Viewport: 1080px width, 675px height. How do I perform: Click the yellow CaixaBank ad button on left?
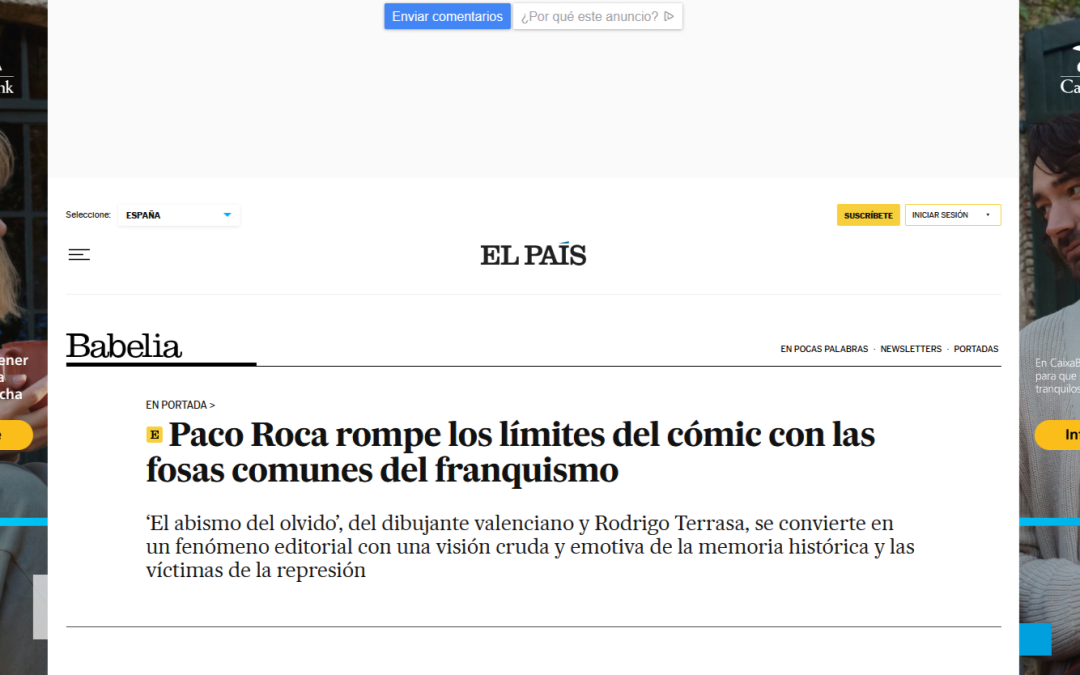(16, 435)
